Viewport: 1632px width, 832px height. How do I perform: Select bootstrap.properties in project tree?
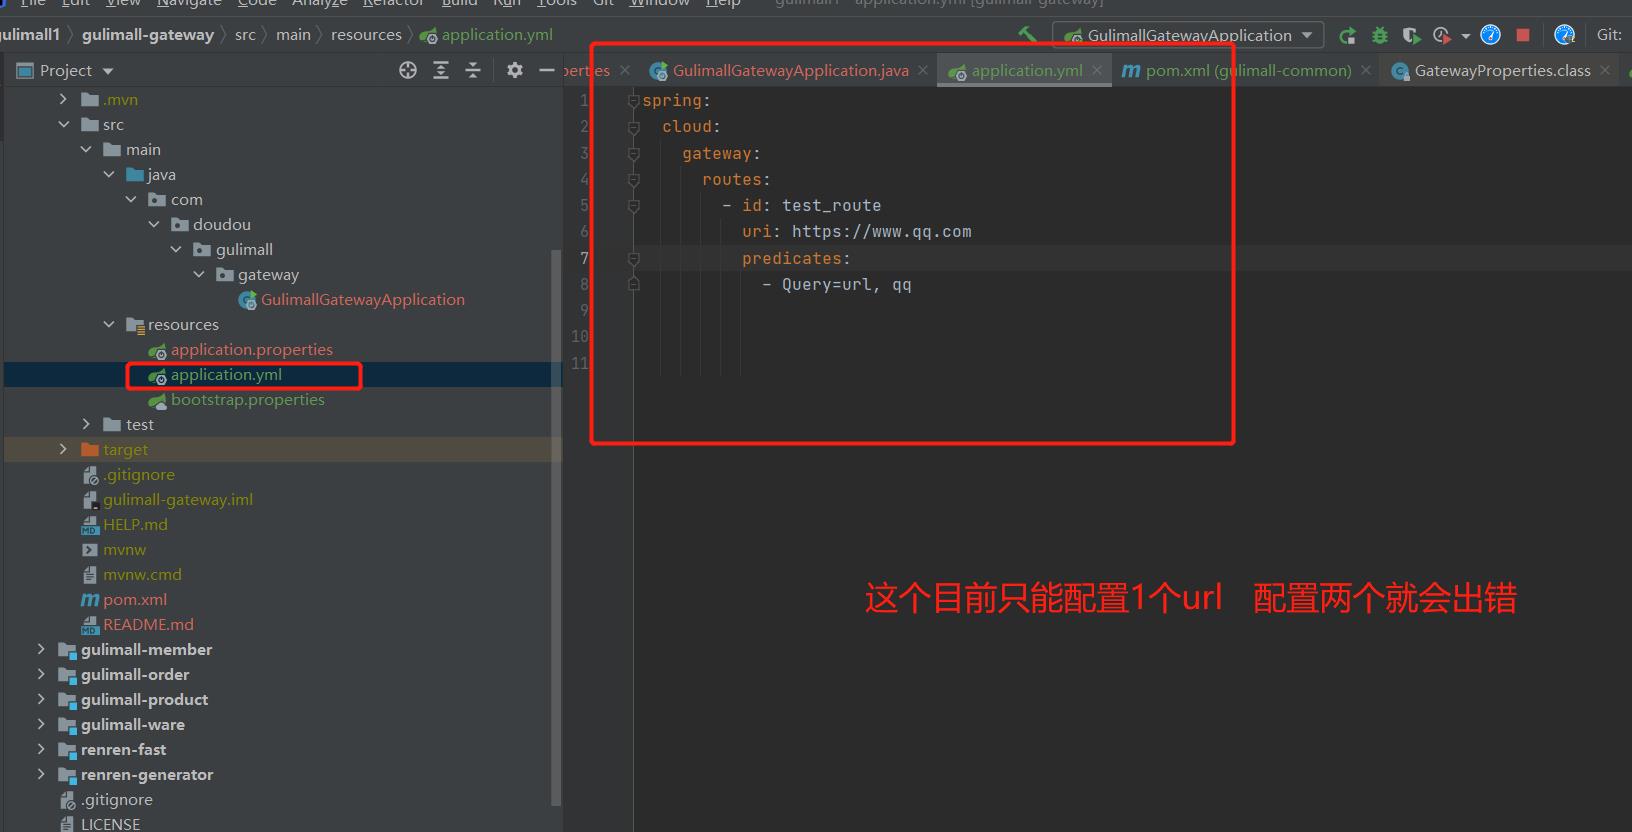click(236, 399)
